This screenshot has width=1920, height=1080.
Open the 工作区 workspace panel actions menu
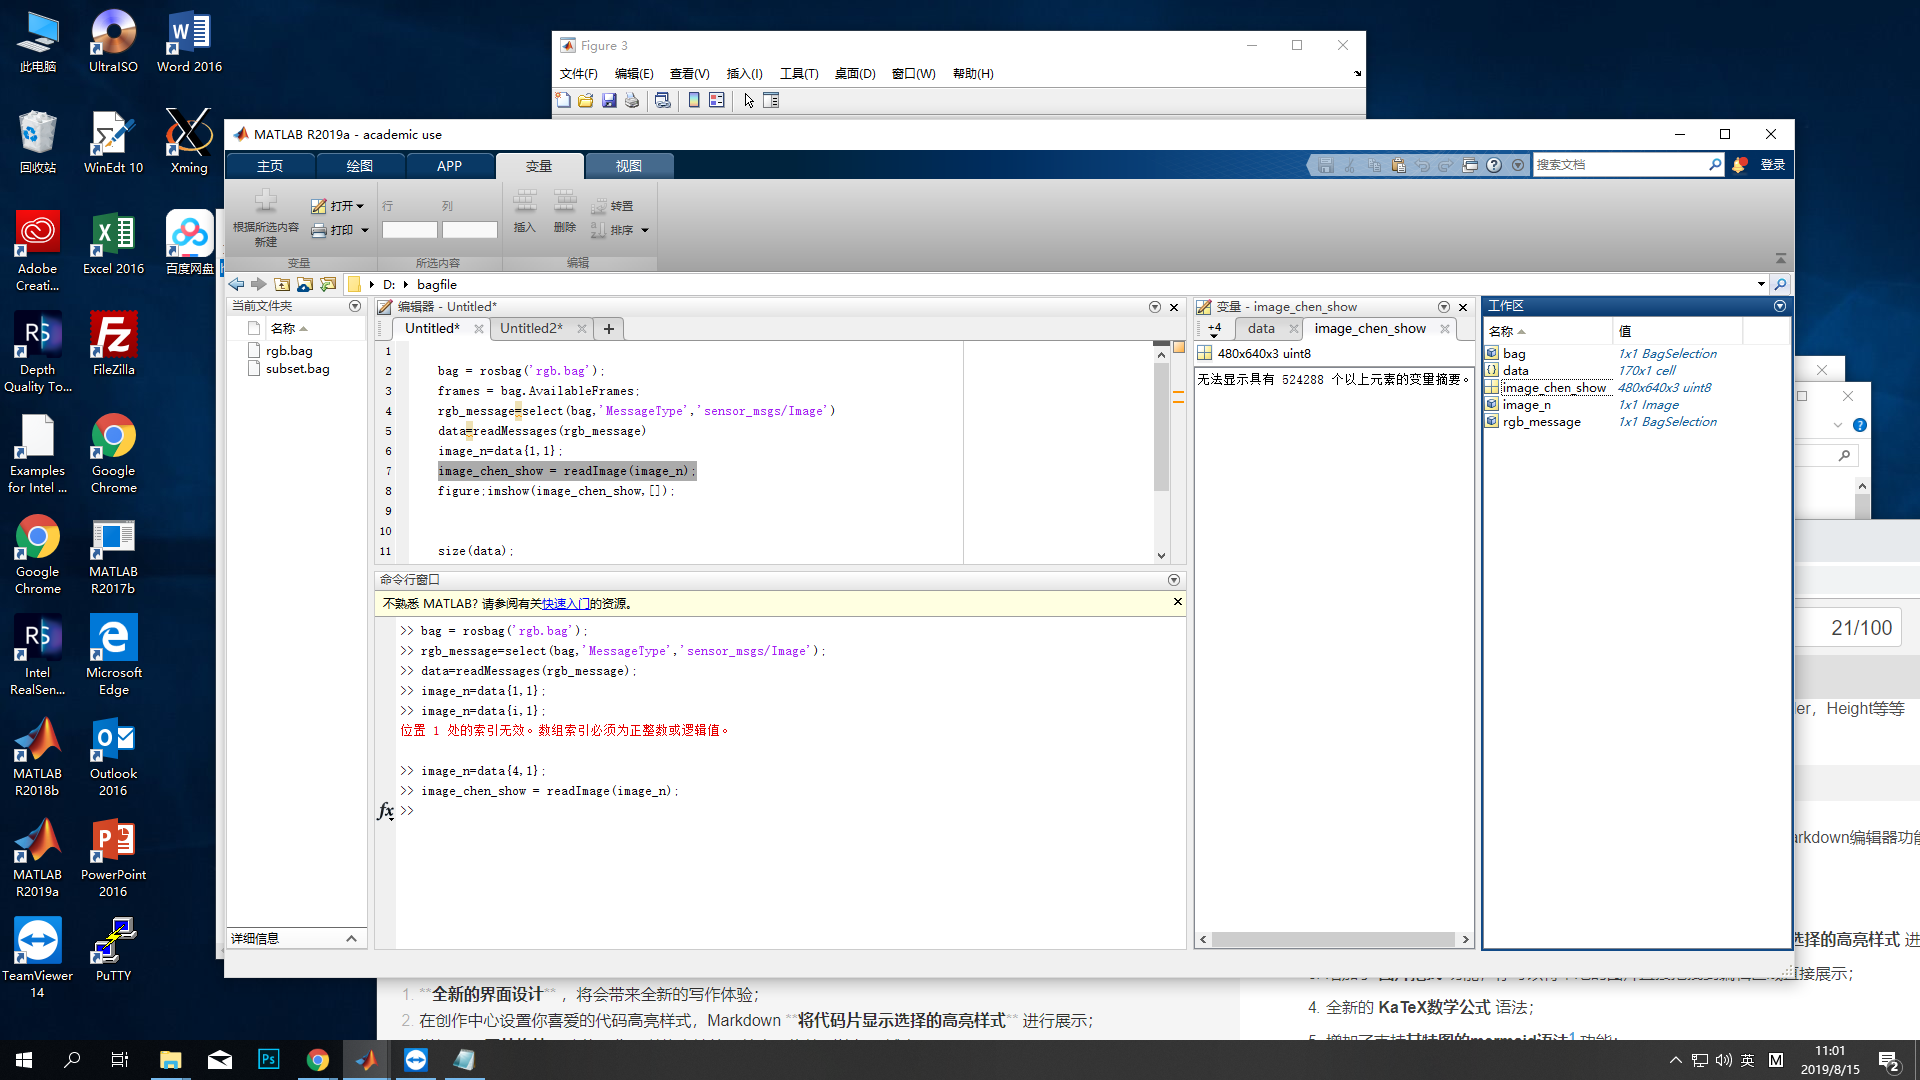pyautogui.click(x=1780, y=306)
